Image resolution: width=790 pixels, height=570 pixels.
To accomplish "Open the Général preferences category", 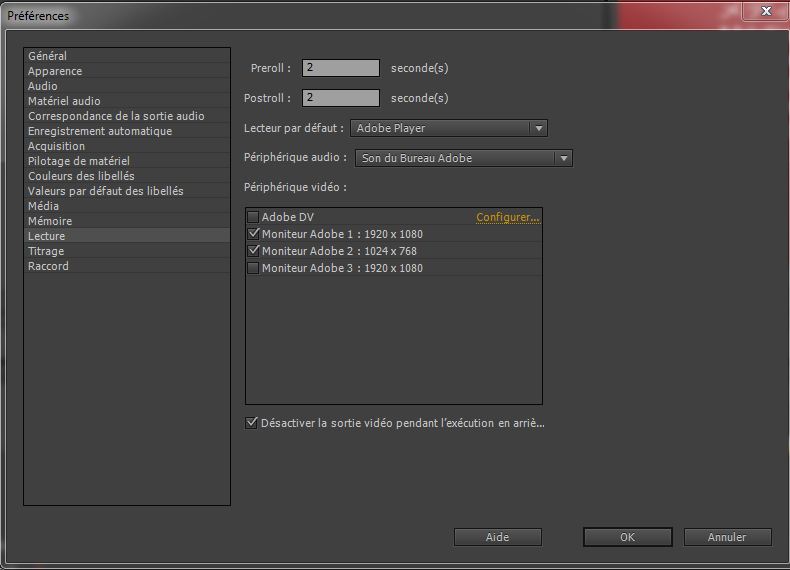I will pyautogui.click(x=126, y=55).
